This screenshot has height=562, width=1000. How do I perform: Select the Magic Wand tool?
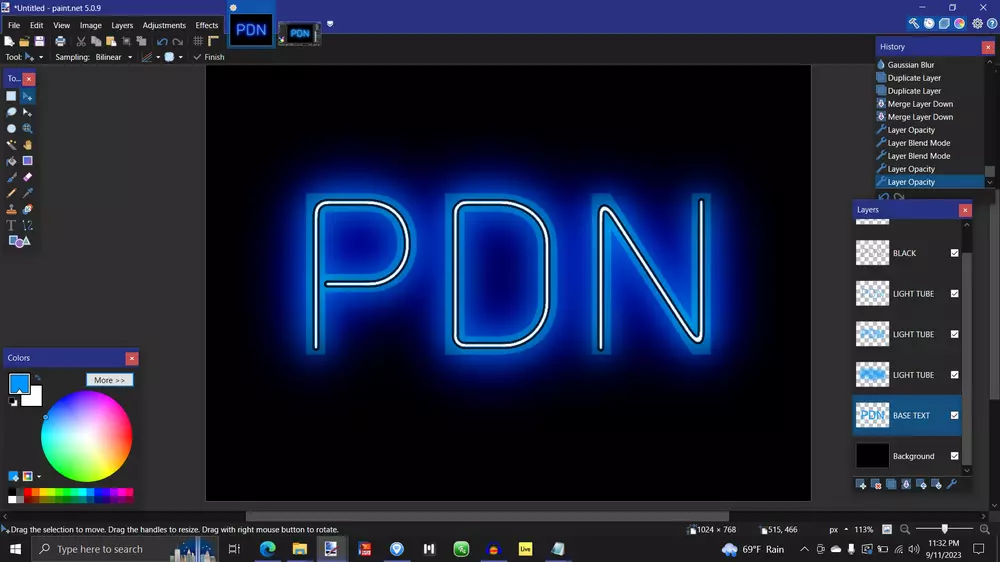tap(11, 145)
